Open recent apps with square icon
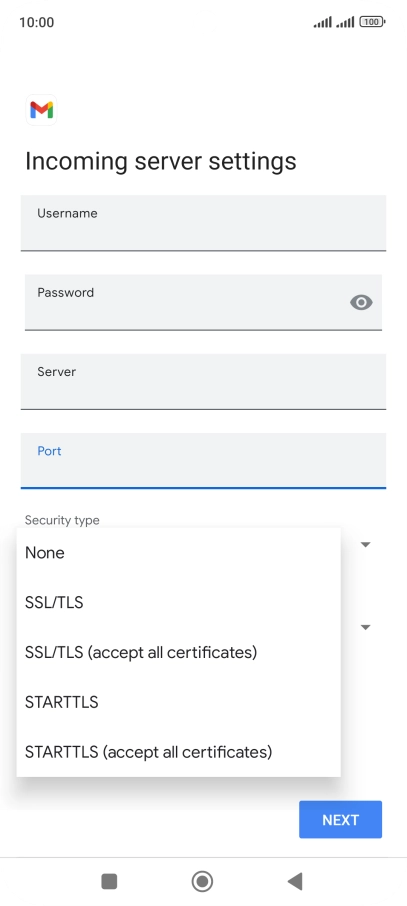Viewport: 407px width, 906px height. pos(109,881)
